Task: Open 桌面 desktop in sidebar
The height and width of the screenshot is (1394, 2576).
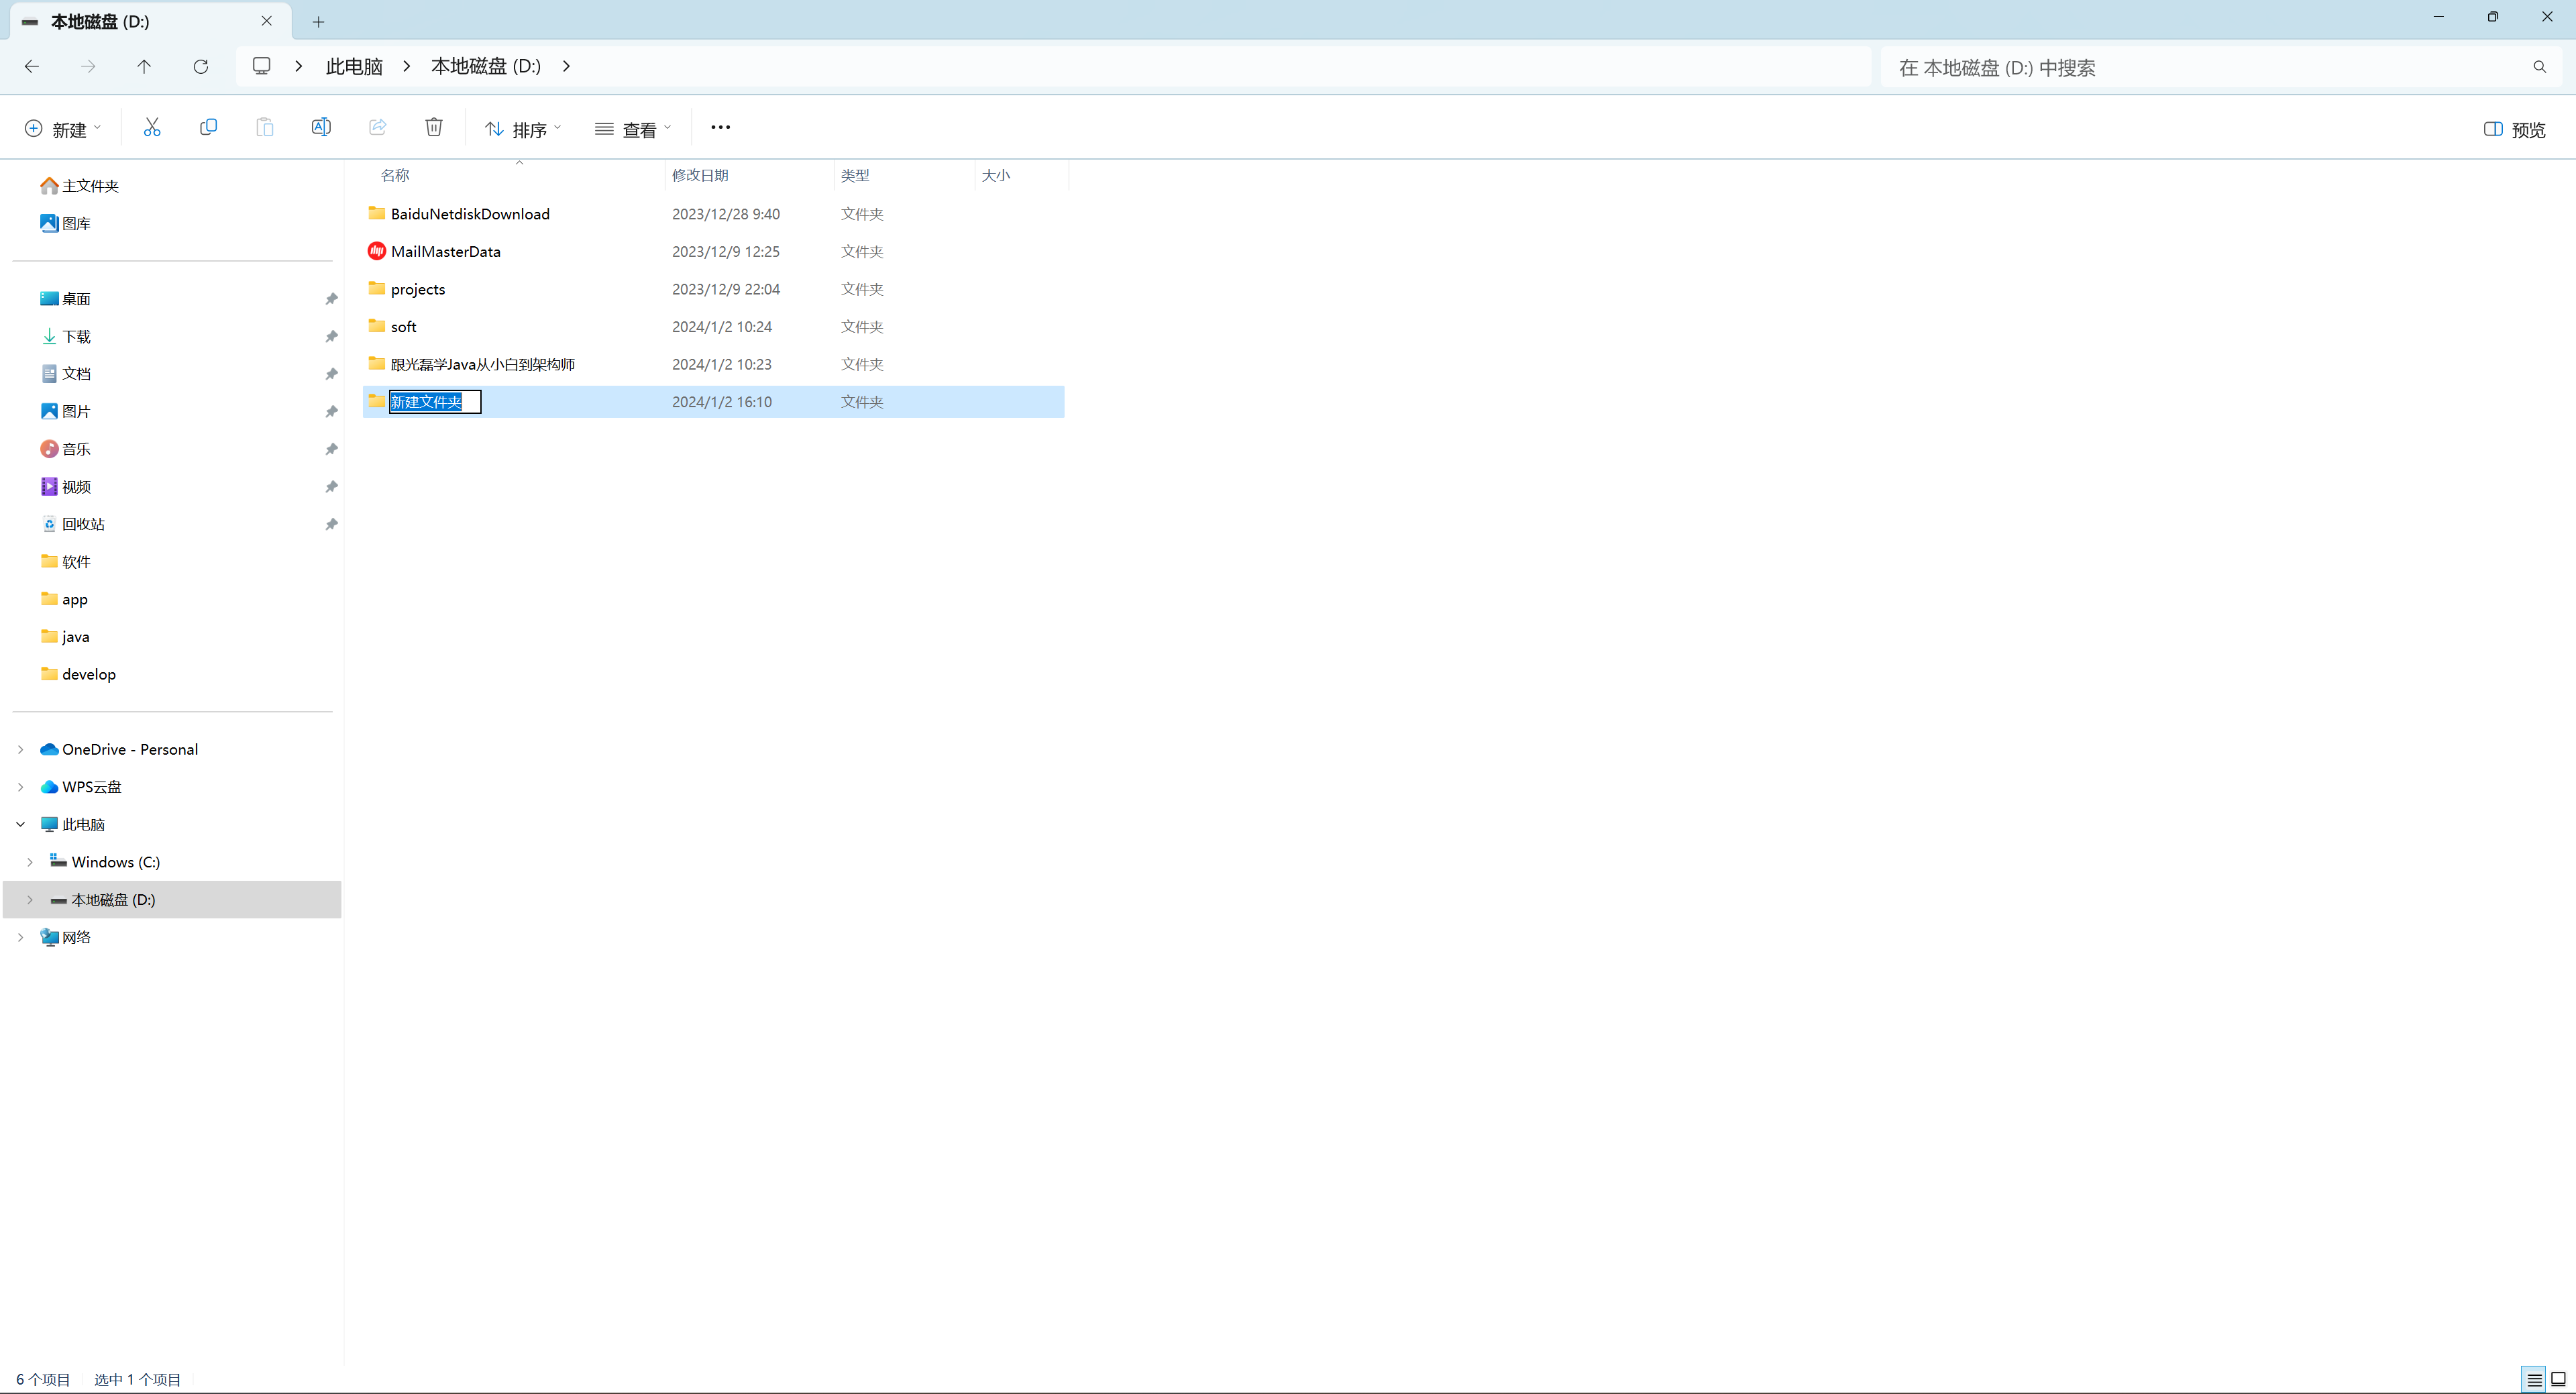Action: tap(65, 299)
